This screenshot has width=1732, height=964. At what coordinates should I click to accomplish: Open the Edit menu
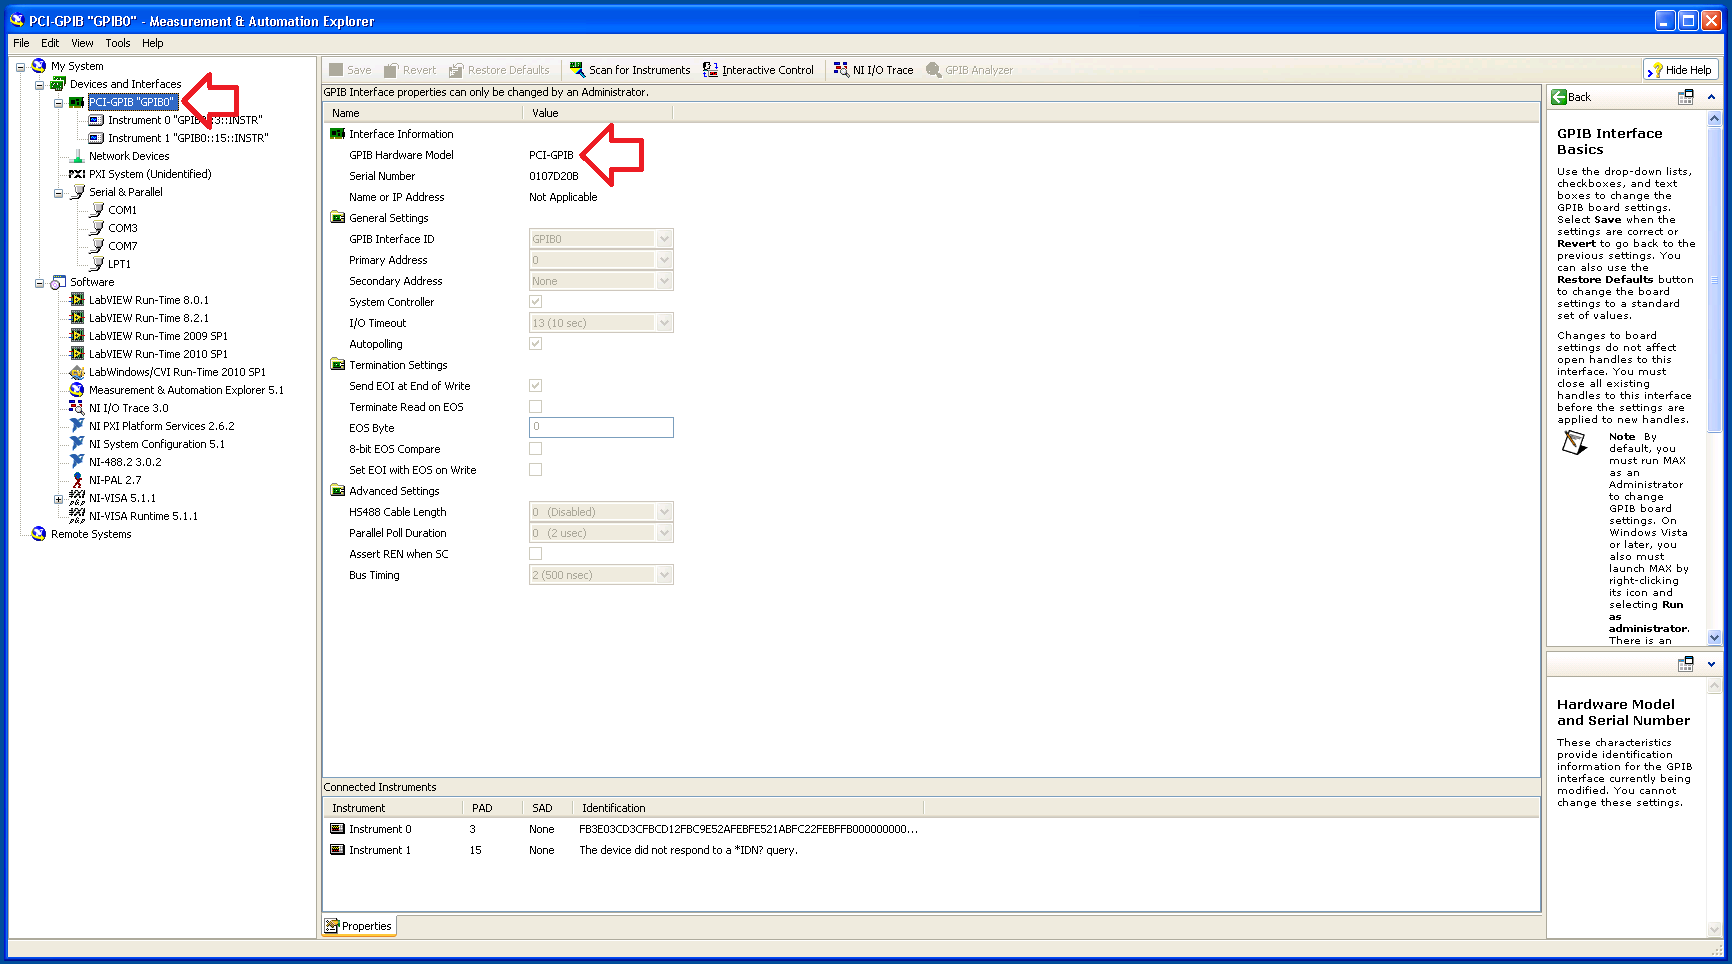pyautogui.click(x=50, y=43)
